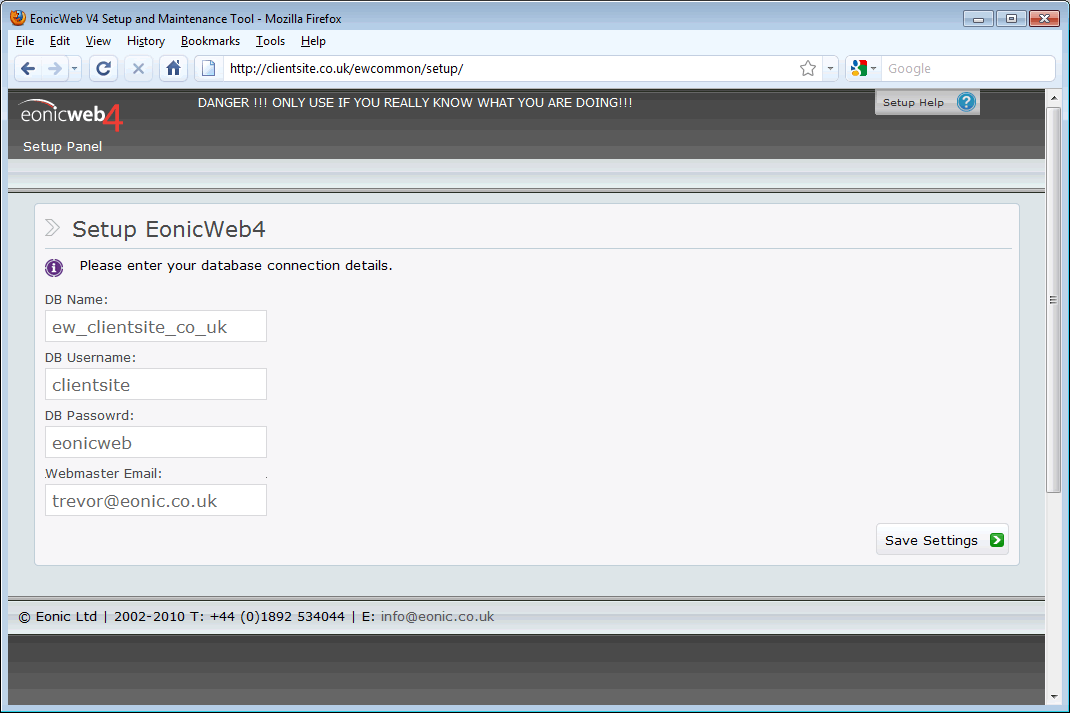Click the eonicweb4 logo
Viewport: 1070px width, 713px height.
tap(70, 115)
